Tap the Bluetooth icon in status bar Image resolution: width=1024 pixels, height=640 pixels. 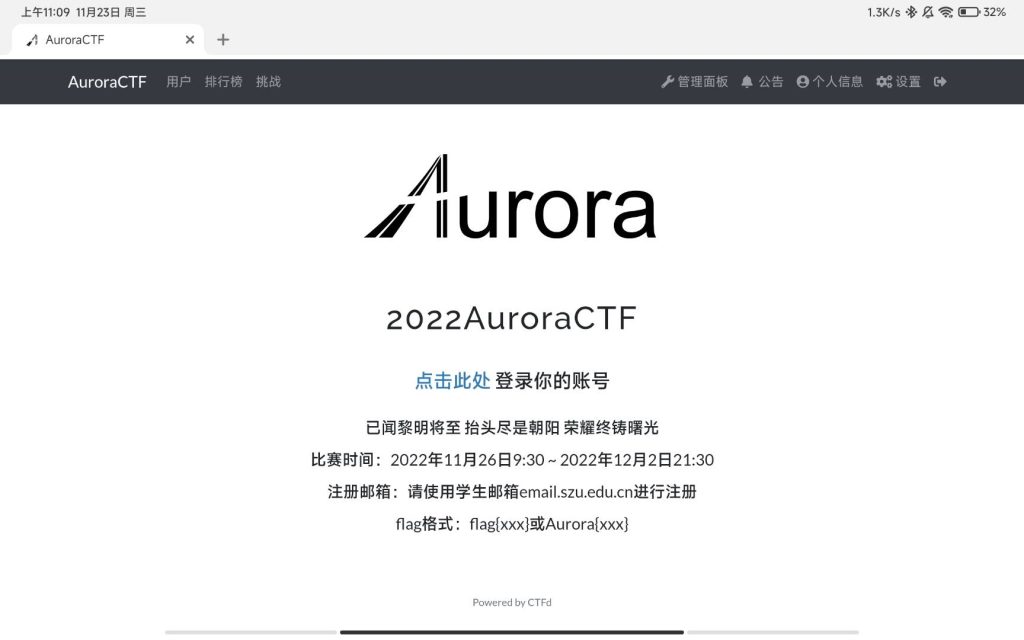(x=911, y=12)
